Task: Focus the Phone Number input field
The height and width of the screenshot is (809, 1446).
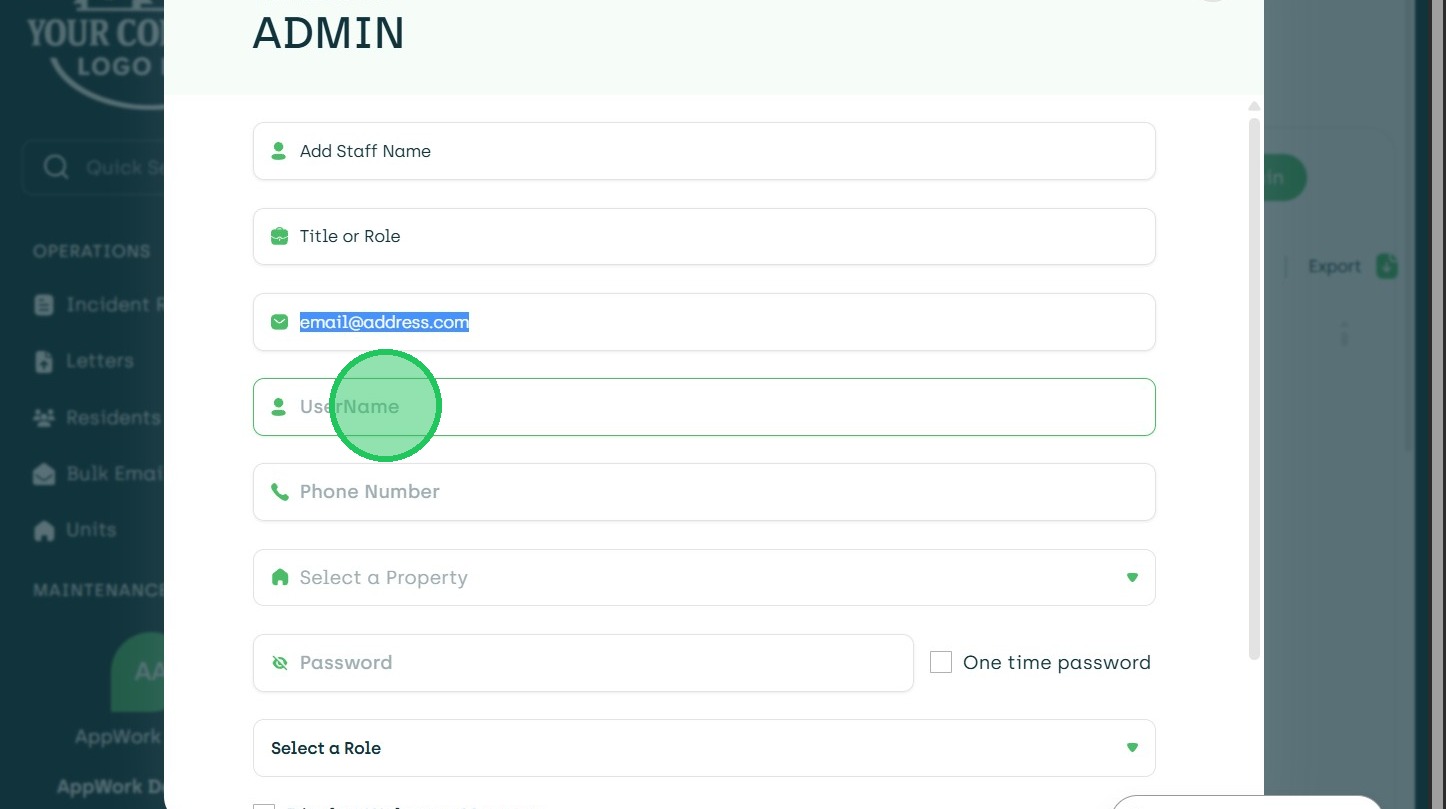Action: (x=704, y=492)
